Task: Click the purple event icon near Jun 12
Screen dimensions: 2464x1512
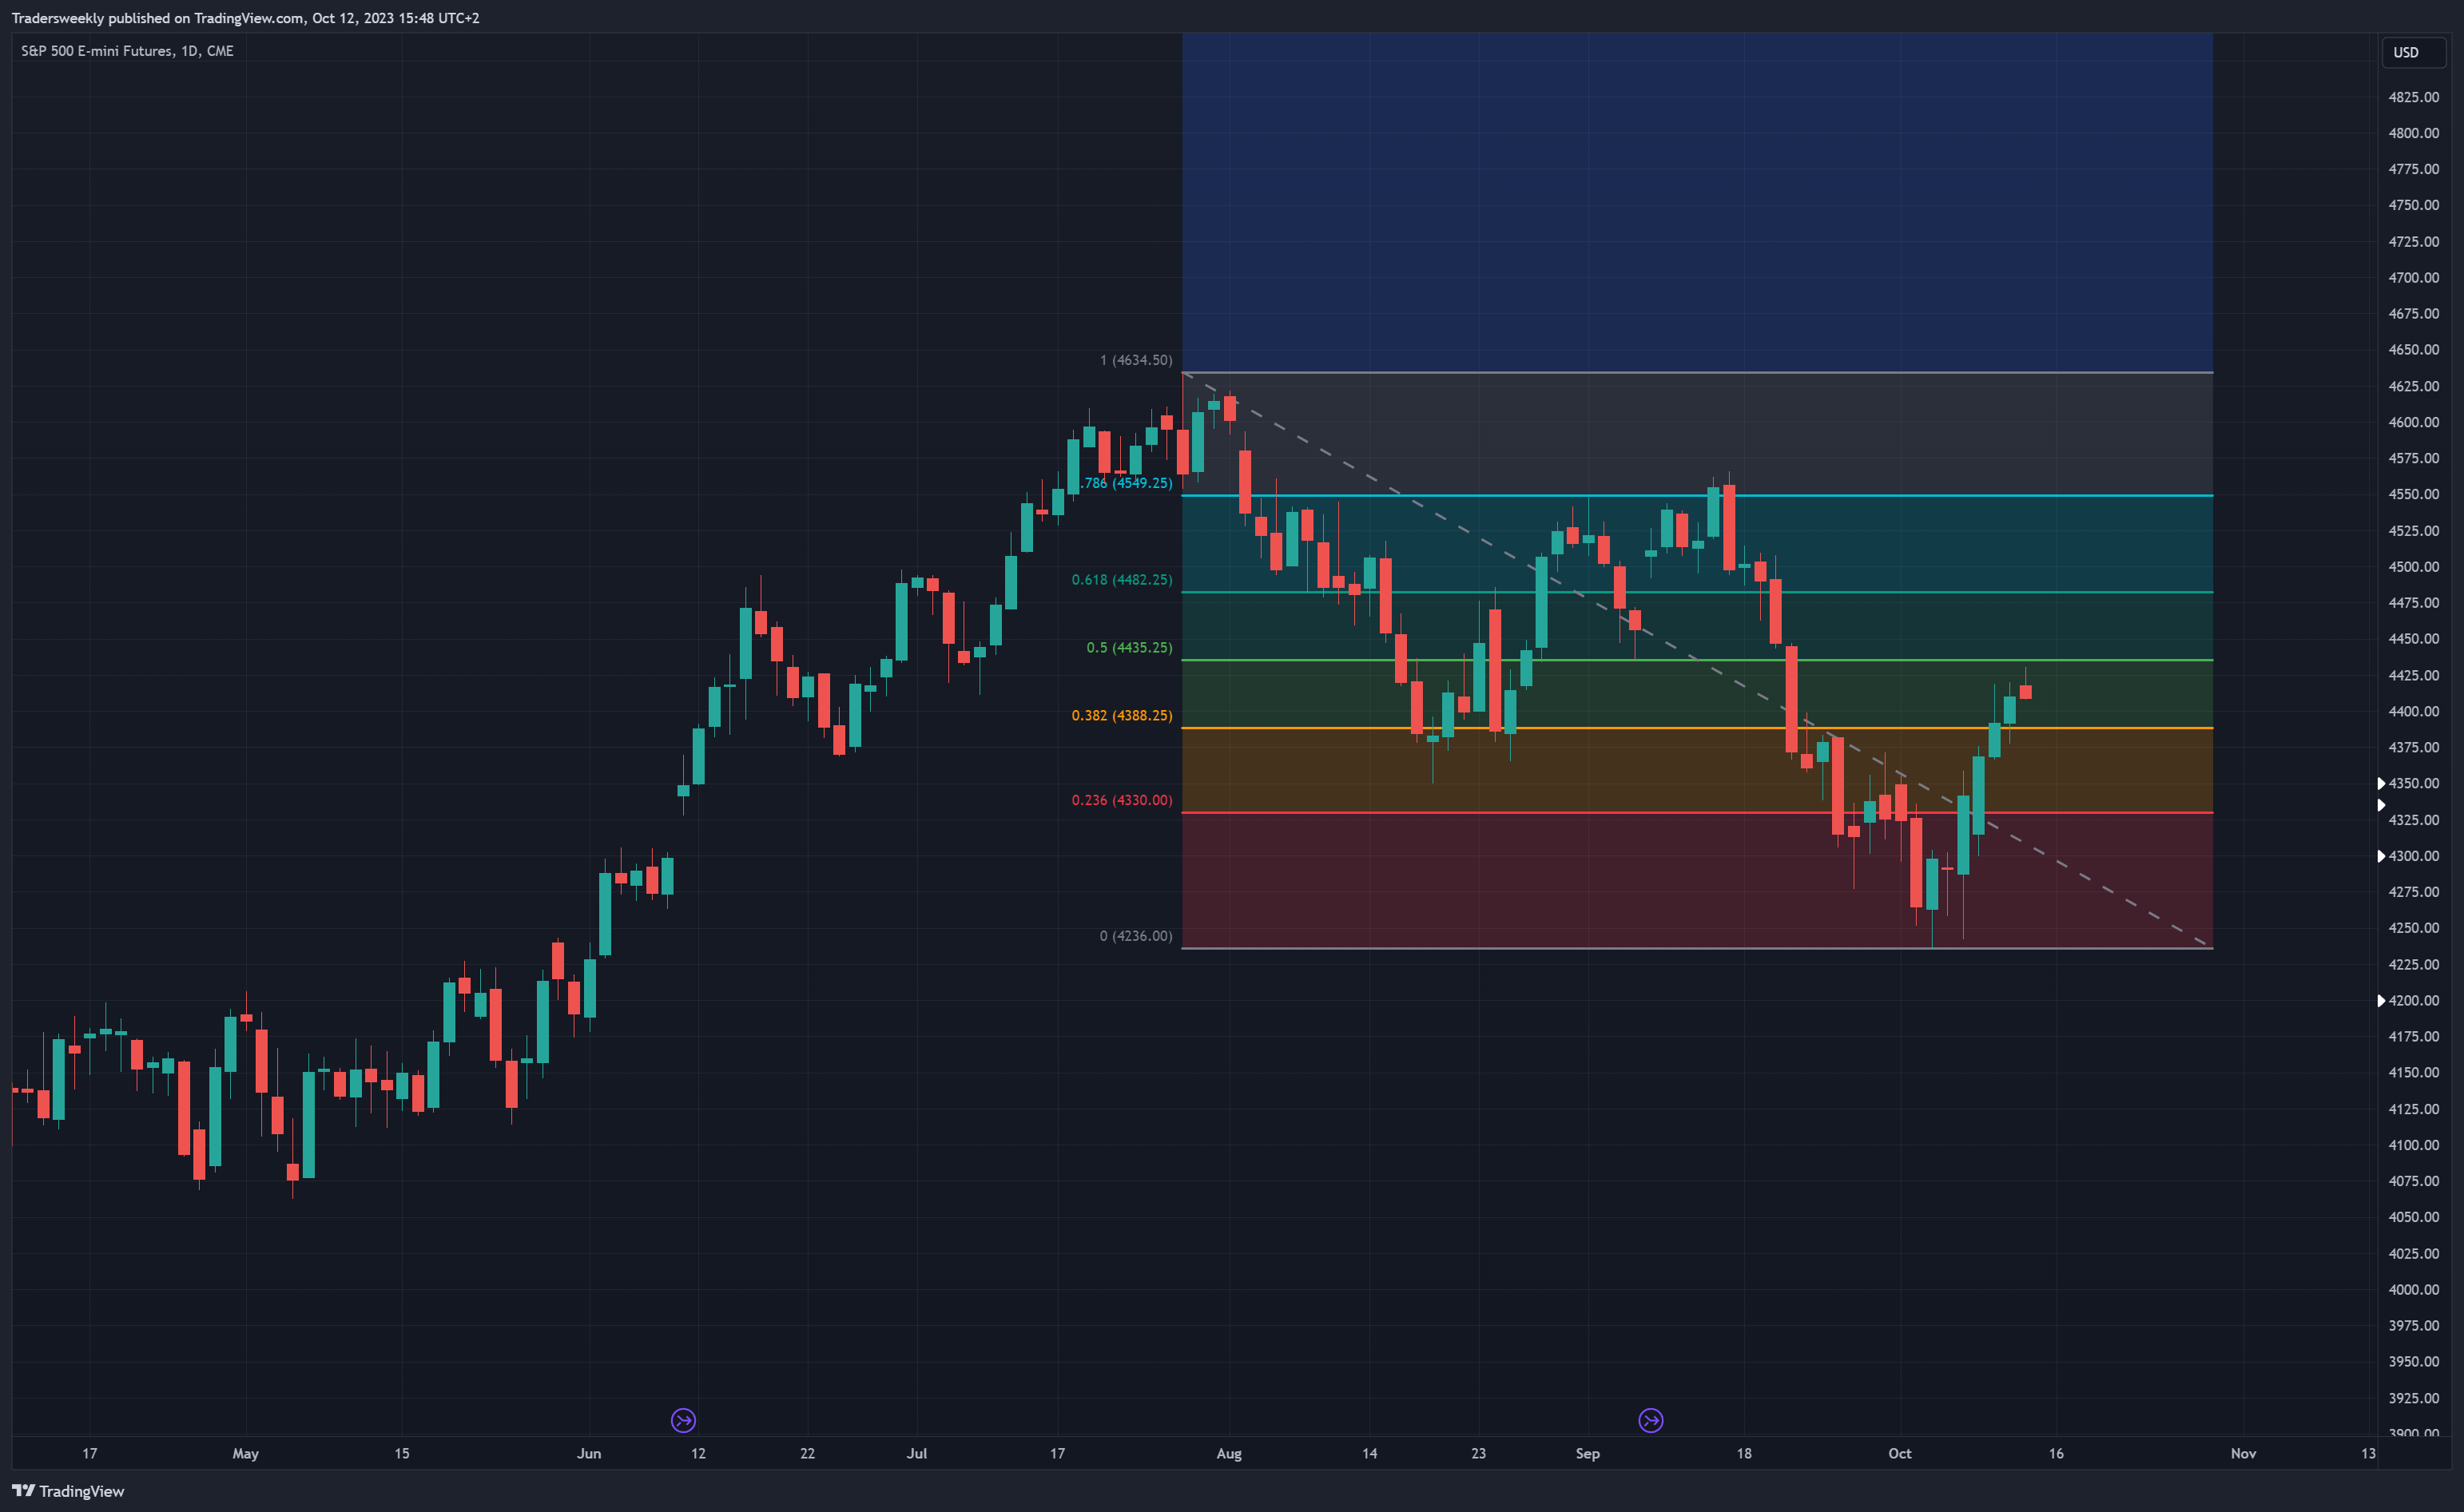Action: 683,1420
